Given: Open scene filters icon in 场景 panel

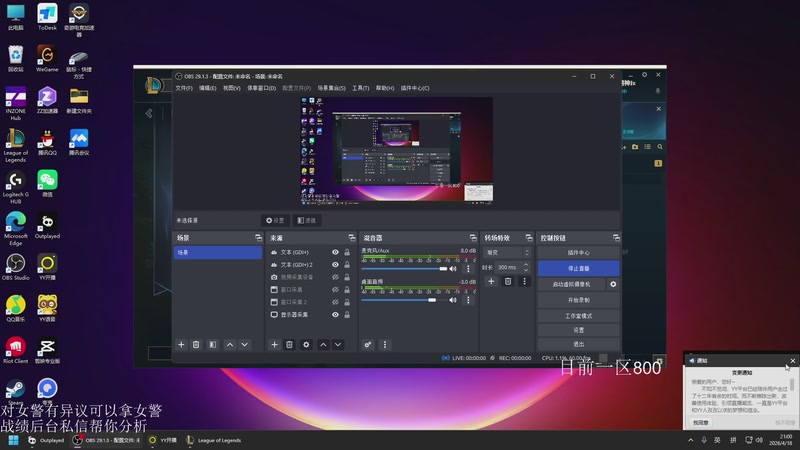Looking at the screenshot, I should click(x=213, y=345).
